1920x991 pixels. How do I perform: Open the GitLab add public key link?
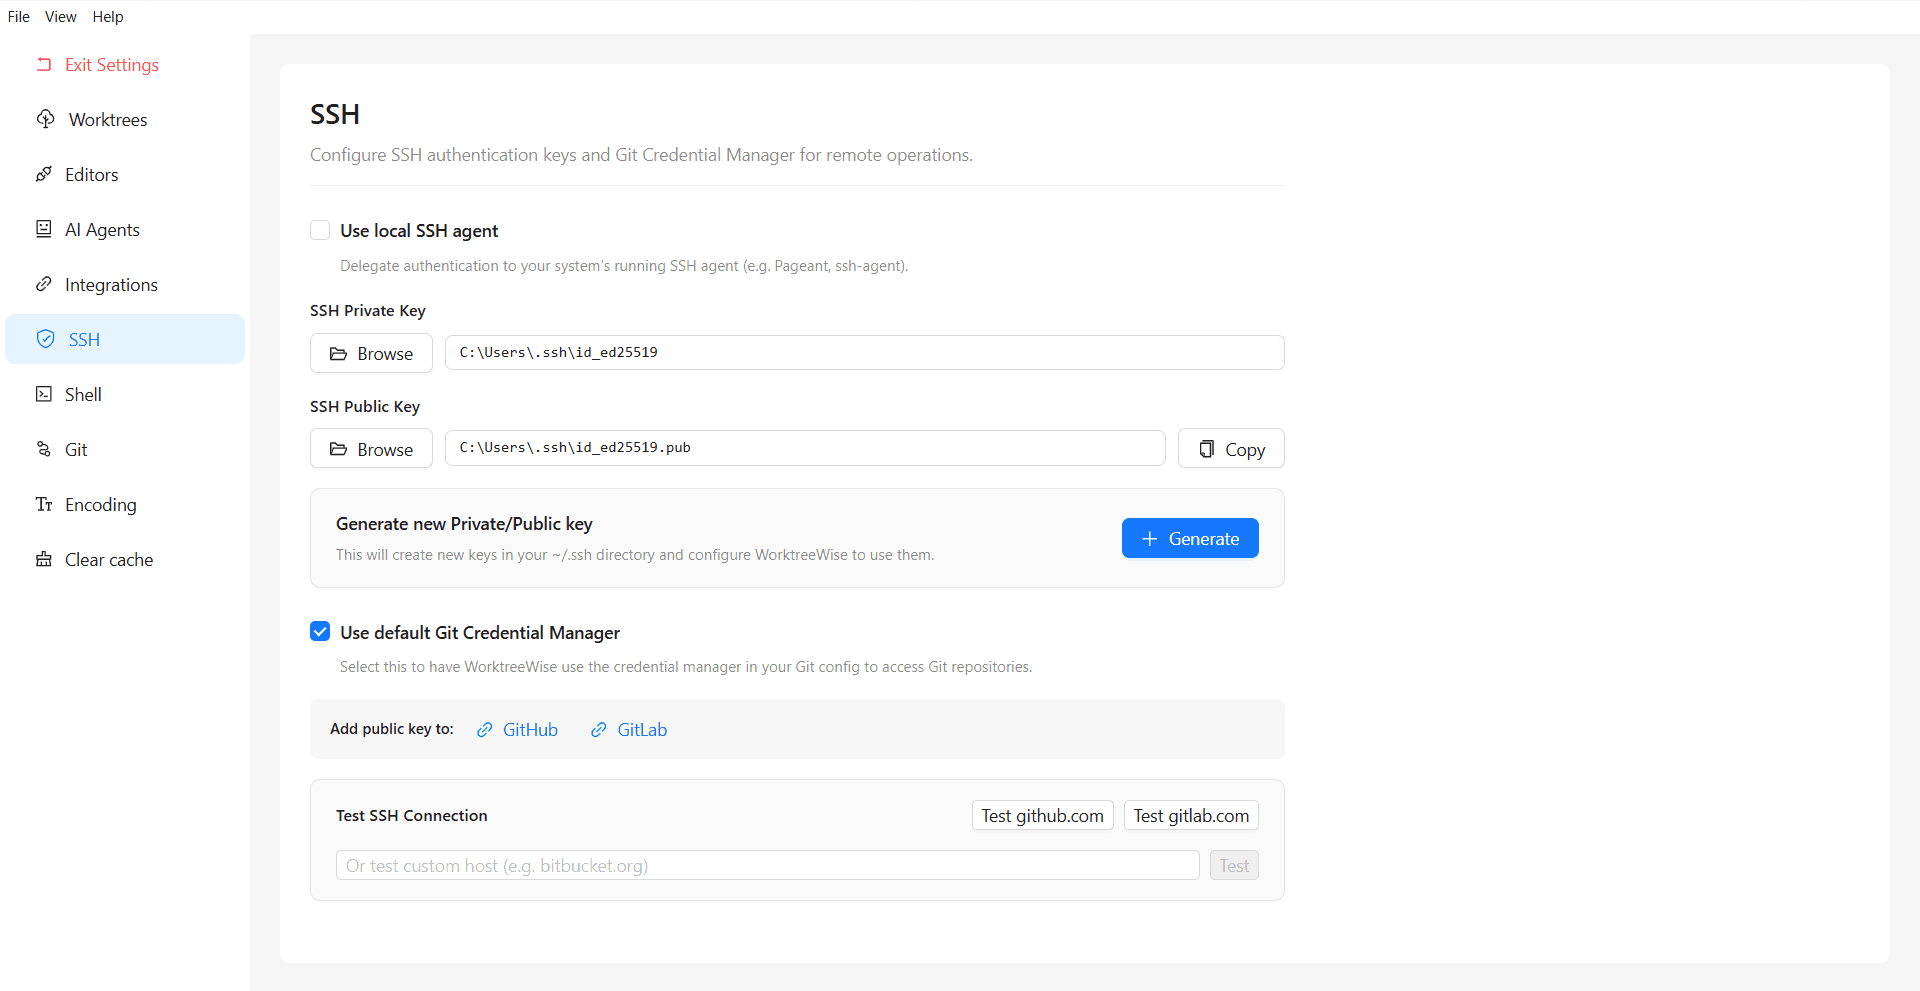tap(628, 730)
